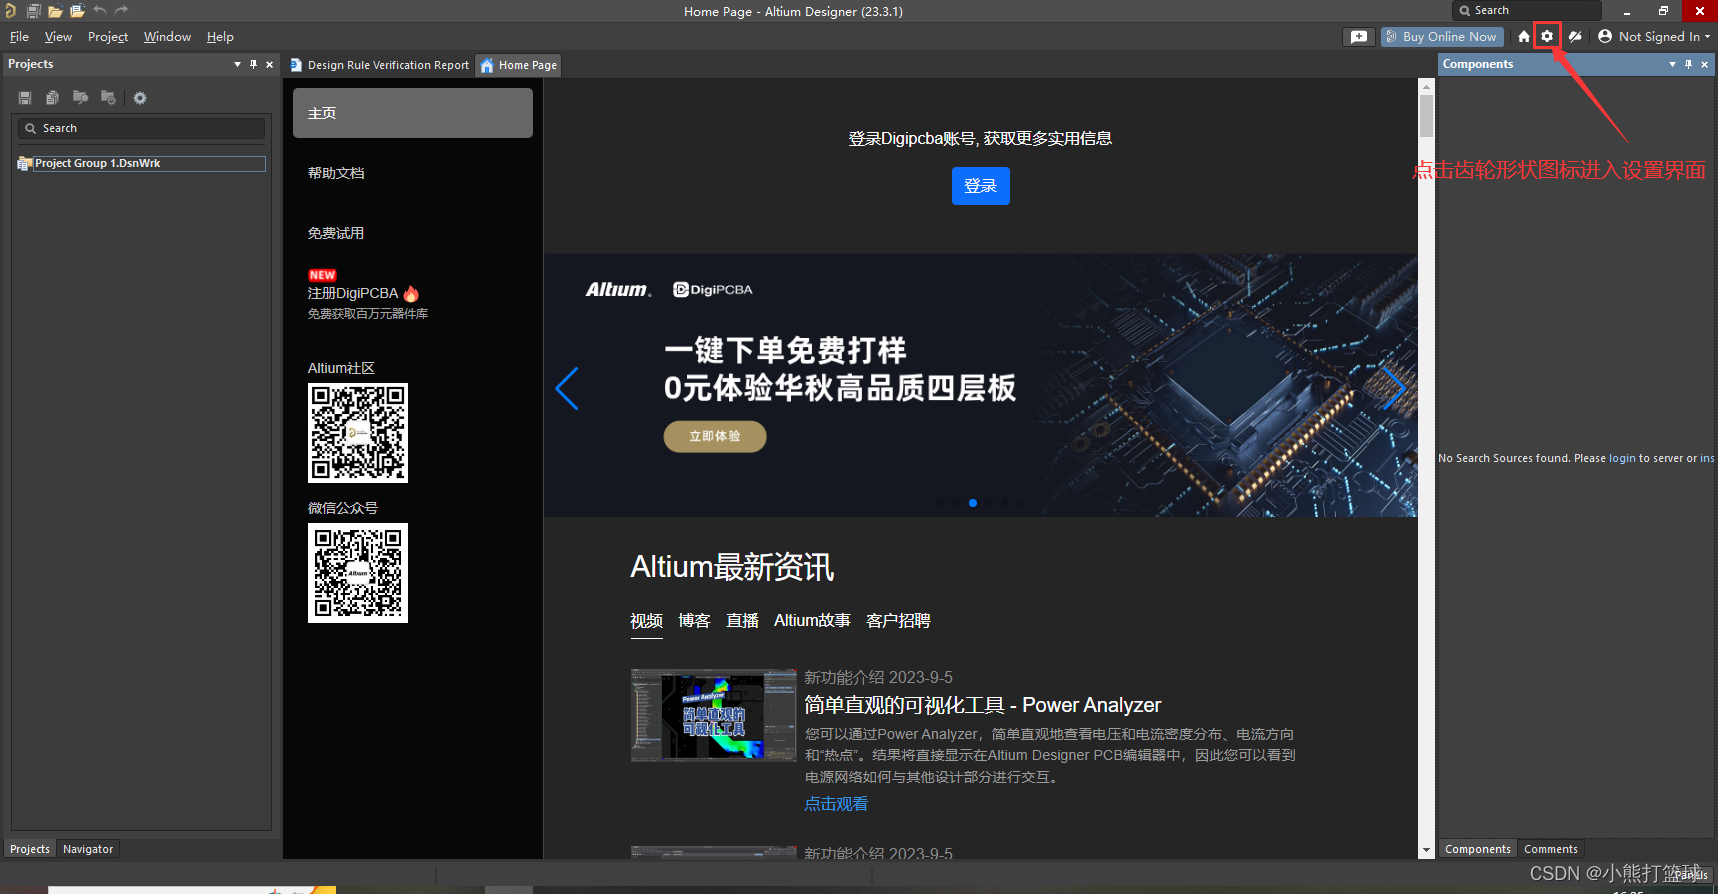This screenshot has height=894, width=1718.
Task: Open the Components panel dropdown arrow
Action: tap(1672, 64)
